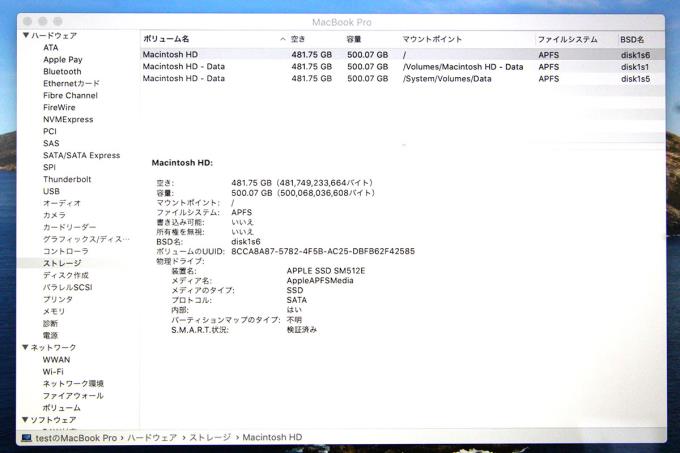Screen dimensions: 680x453
Task: Click BSD name disk1s5 cell
Action: (635, 79)
